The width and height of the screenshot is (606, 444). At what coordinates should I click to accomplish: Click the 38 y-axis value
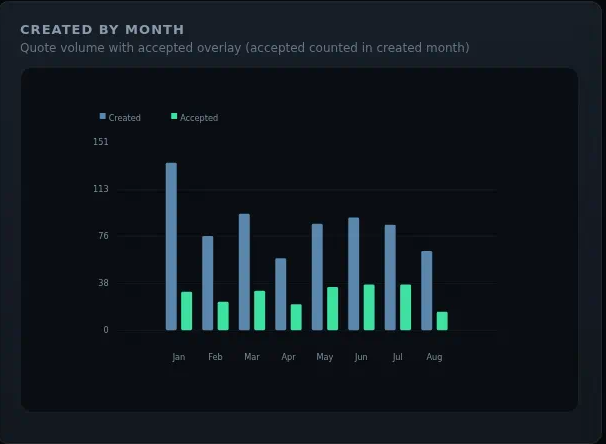point(103,283)
